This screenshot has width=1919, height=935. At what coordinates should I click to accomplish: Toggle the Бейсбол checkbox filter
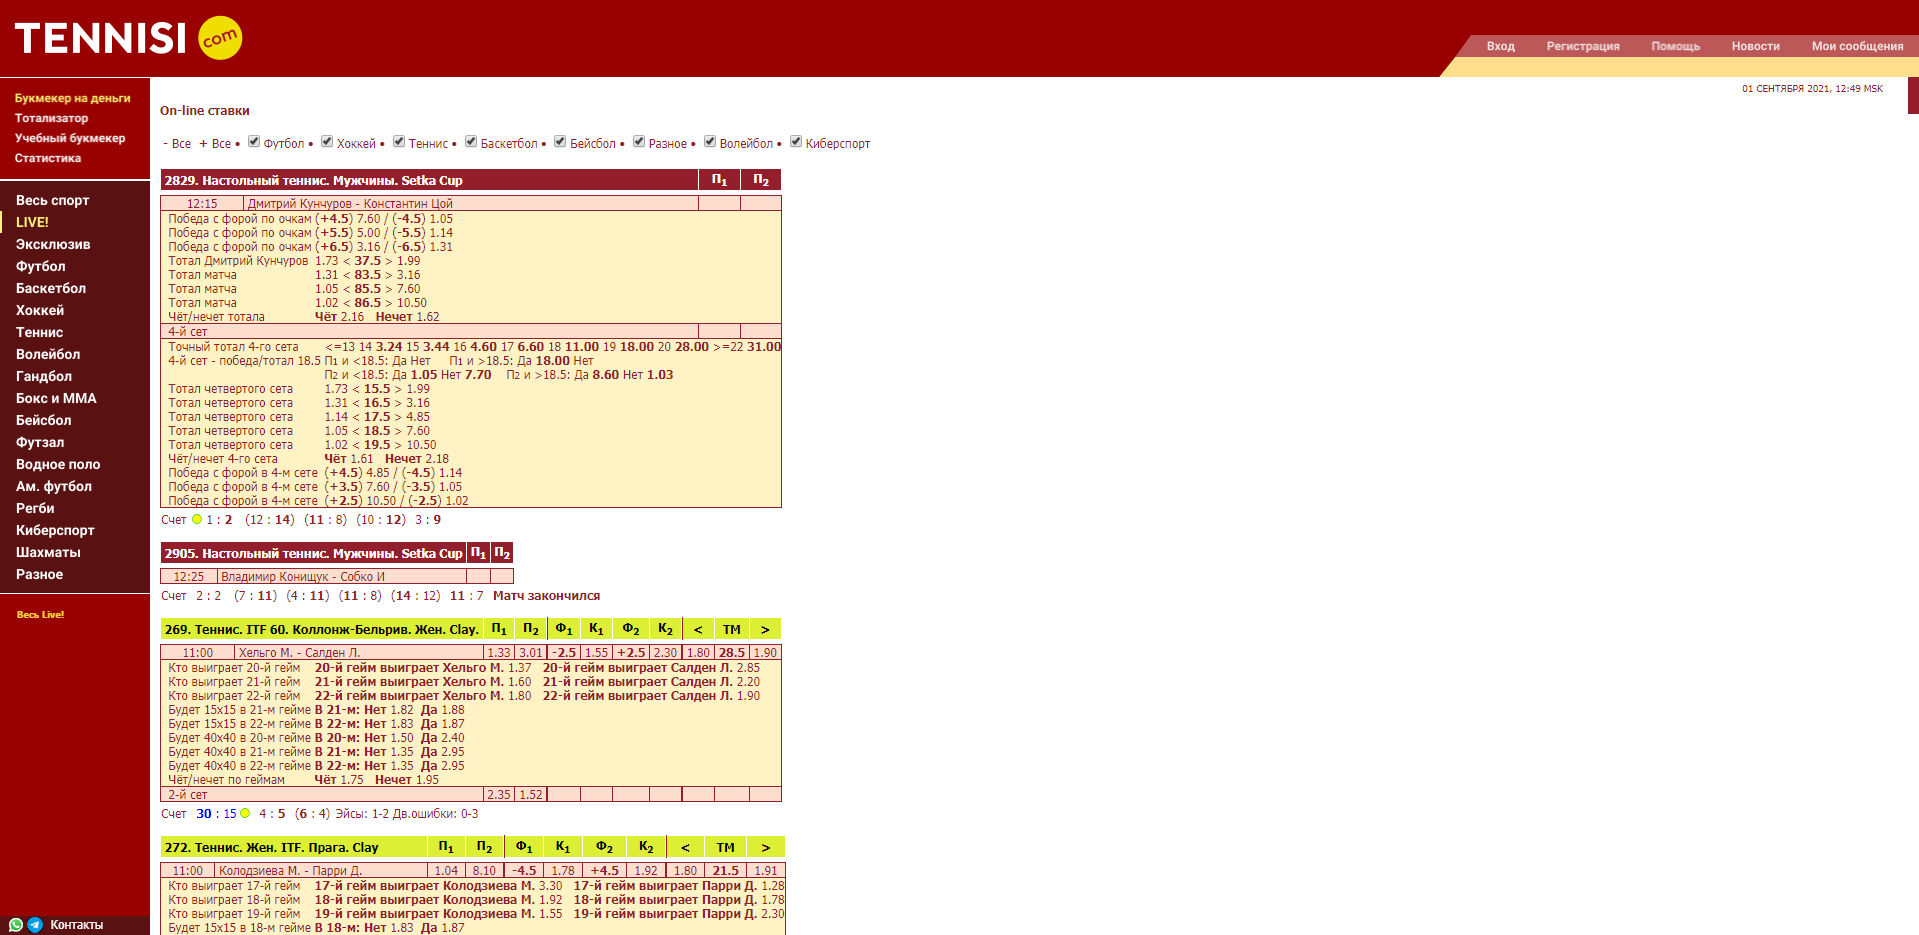coord(560,142)
